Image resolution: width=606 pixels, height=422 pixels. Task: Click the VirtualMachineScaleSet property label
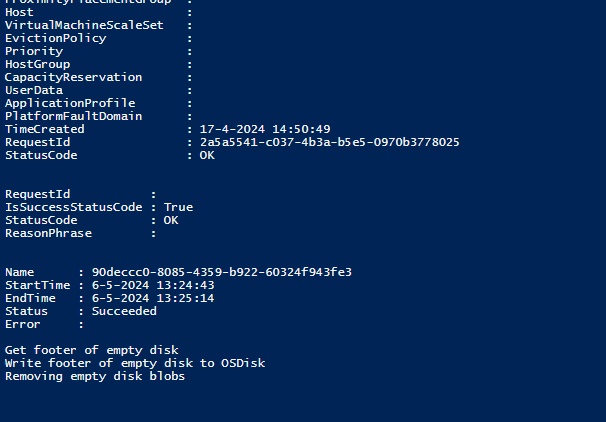tap(84, 25)
